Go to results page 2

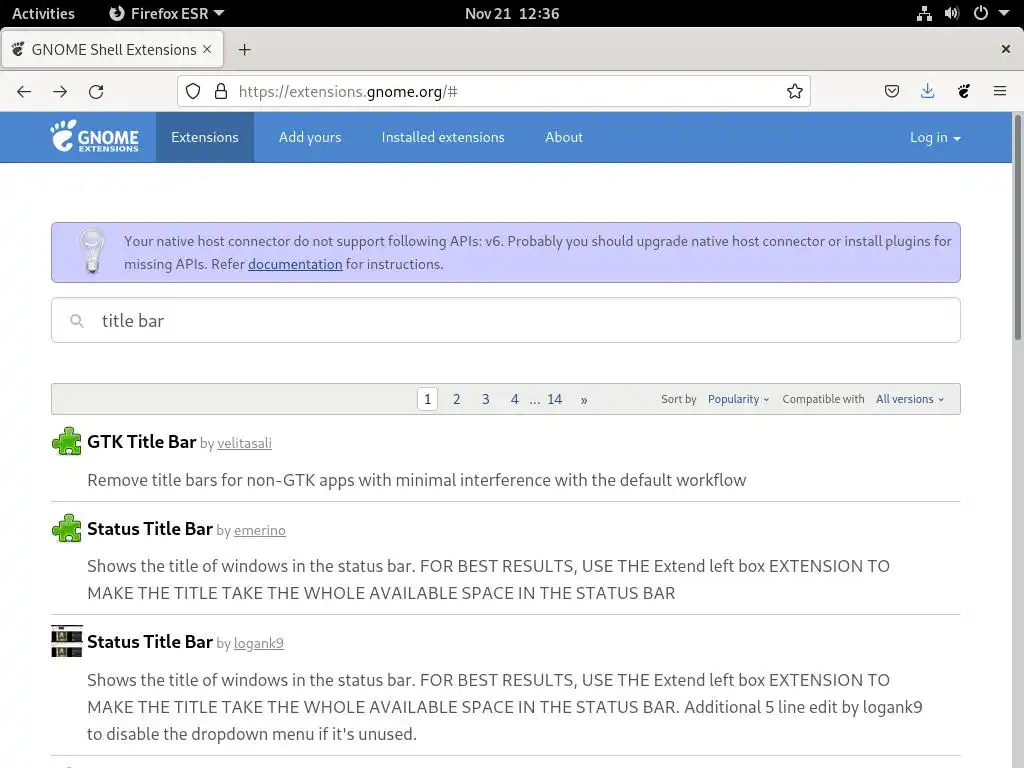click(456, 399)
